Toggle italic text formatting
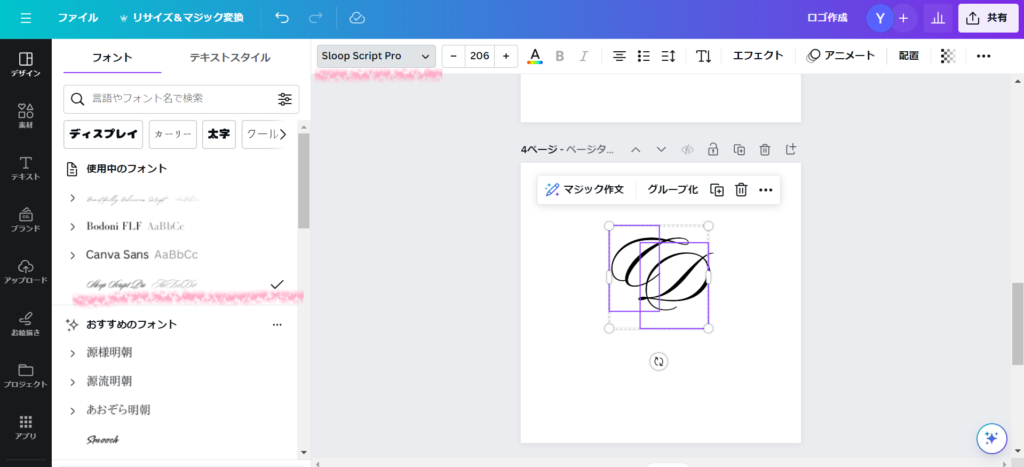This screenshot has height=467, width=1024. pyautogui.click(x=584, y=56)
